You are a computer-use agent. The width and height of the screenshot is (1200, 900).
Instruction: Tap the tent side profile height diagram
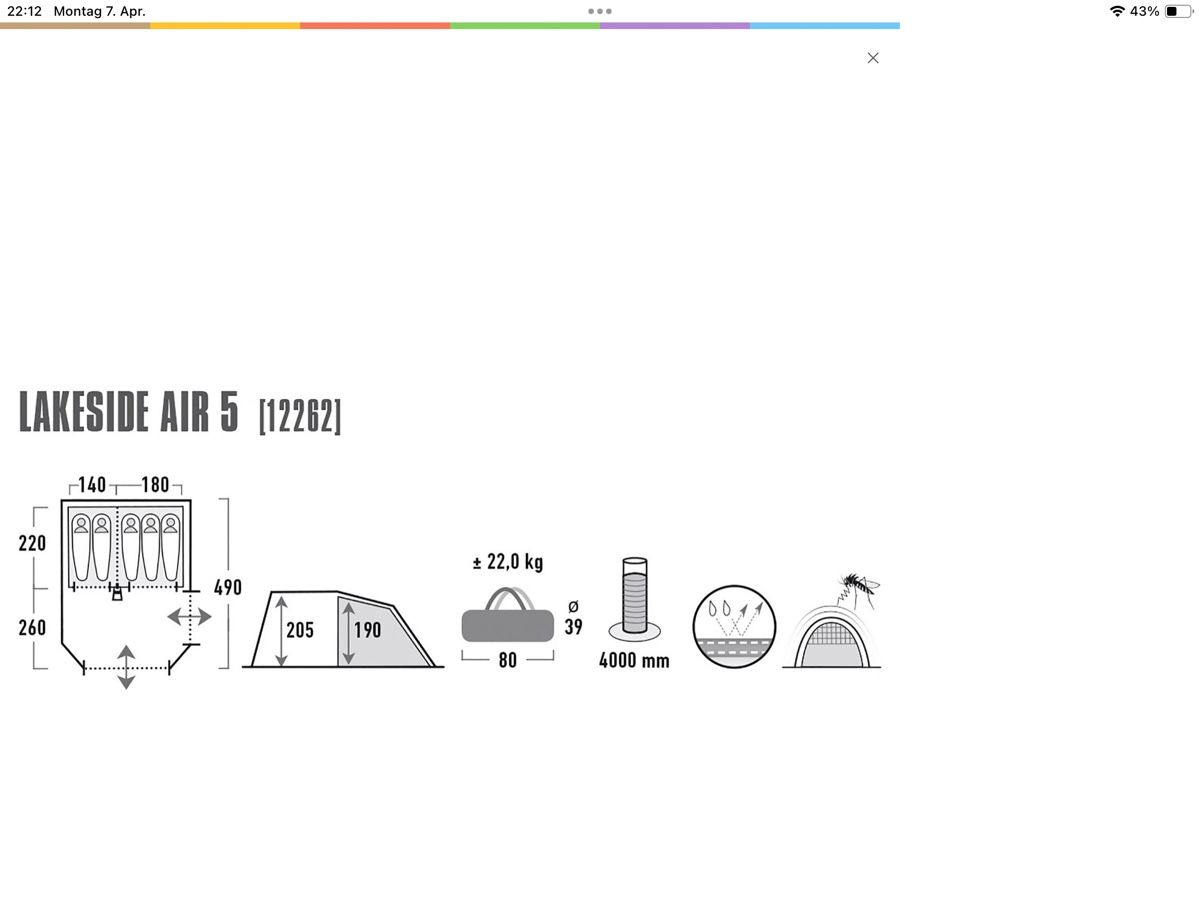tap(343, 629)
